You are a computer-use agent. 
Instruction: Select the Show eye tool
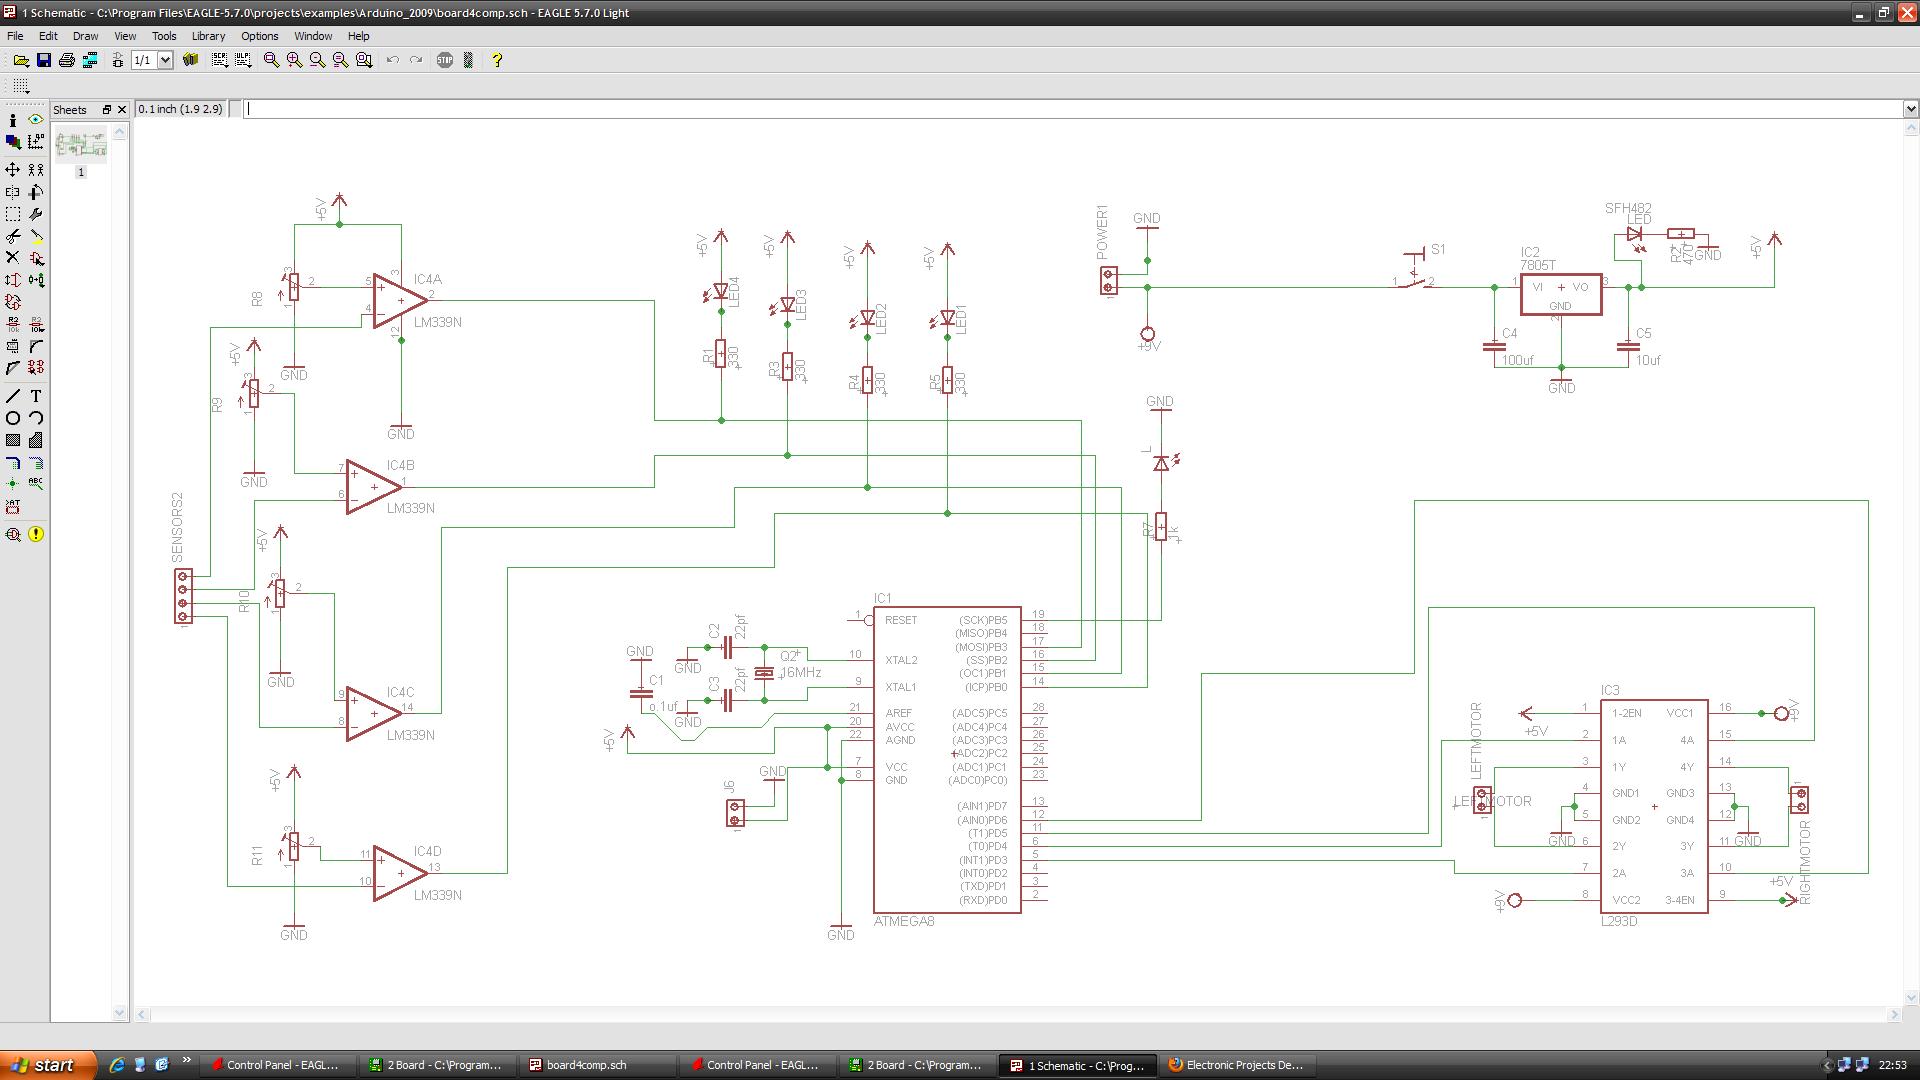[x=36, y=120]
